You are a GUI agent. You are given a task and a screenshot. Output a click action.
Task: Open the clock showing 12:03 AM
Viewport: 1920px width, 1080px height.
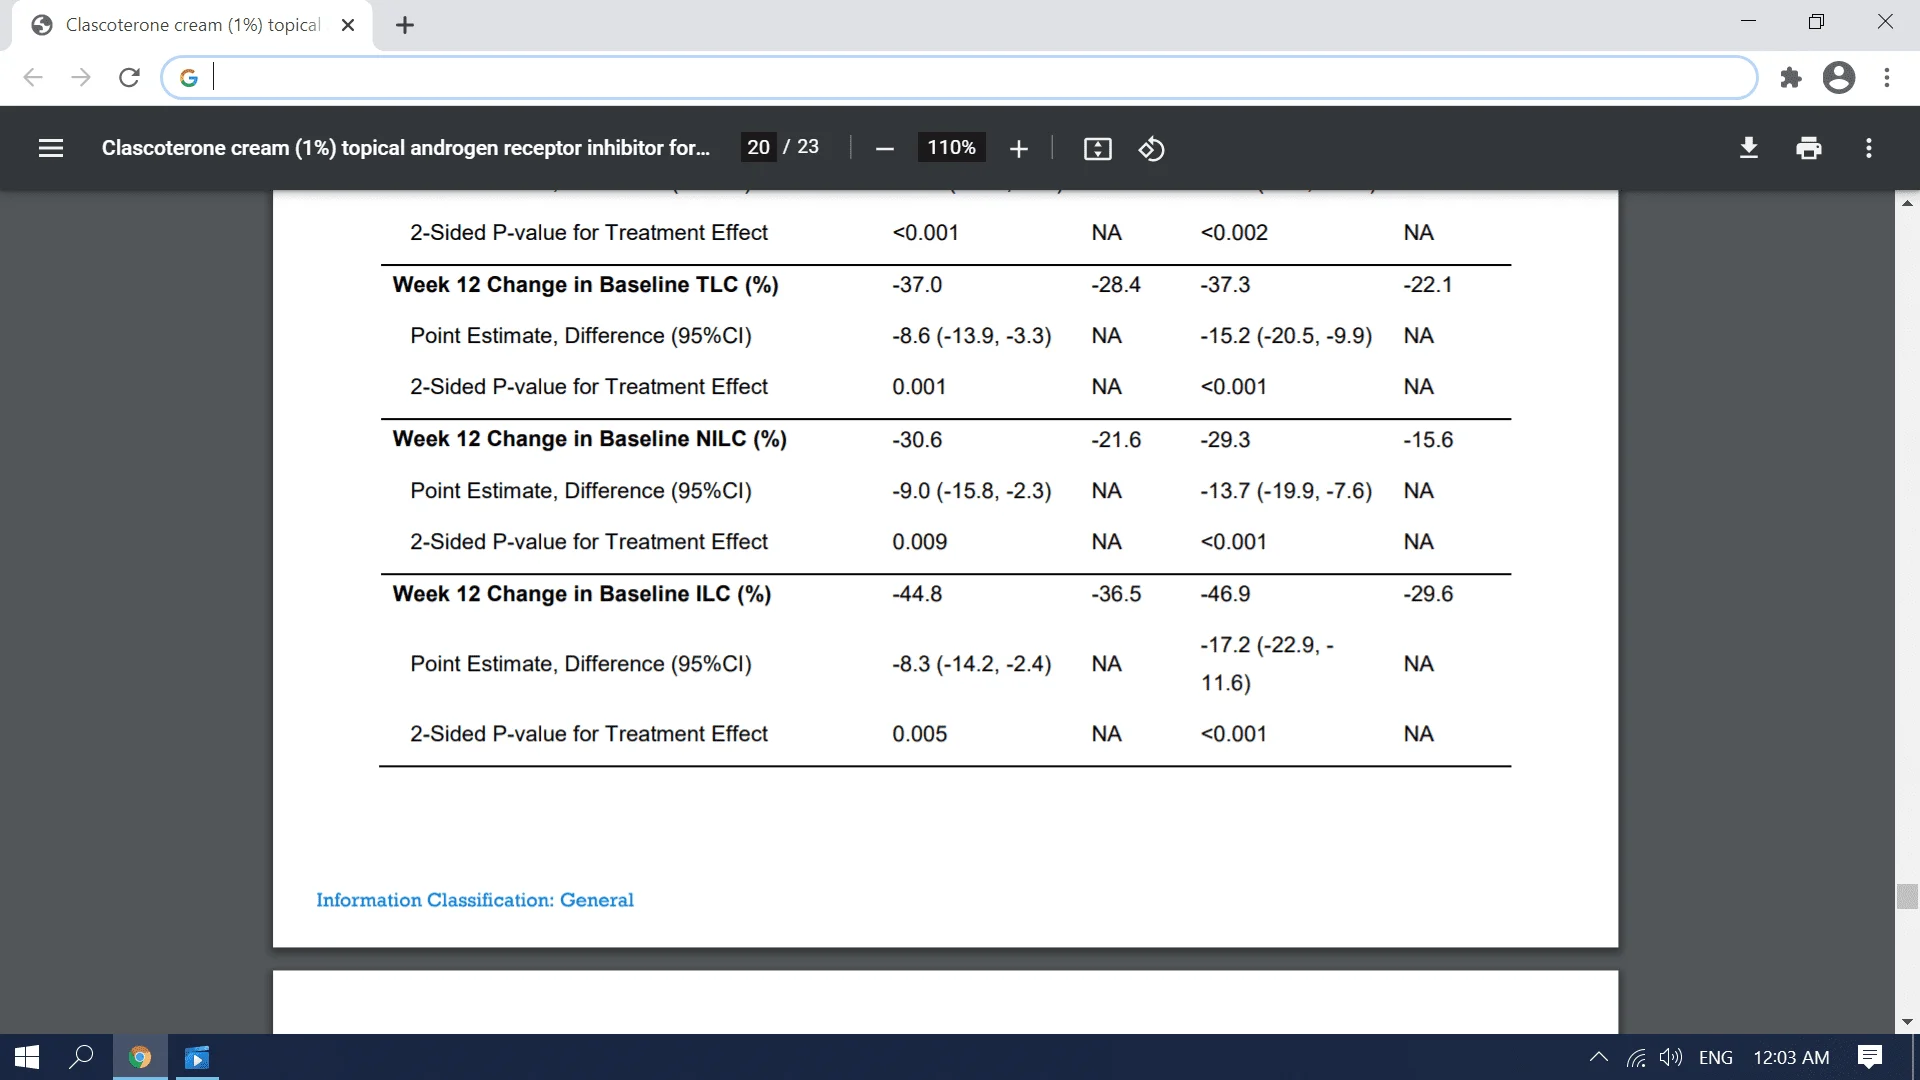pos(1791,1057)
